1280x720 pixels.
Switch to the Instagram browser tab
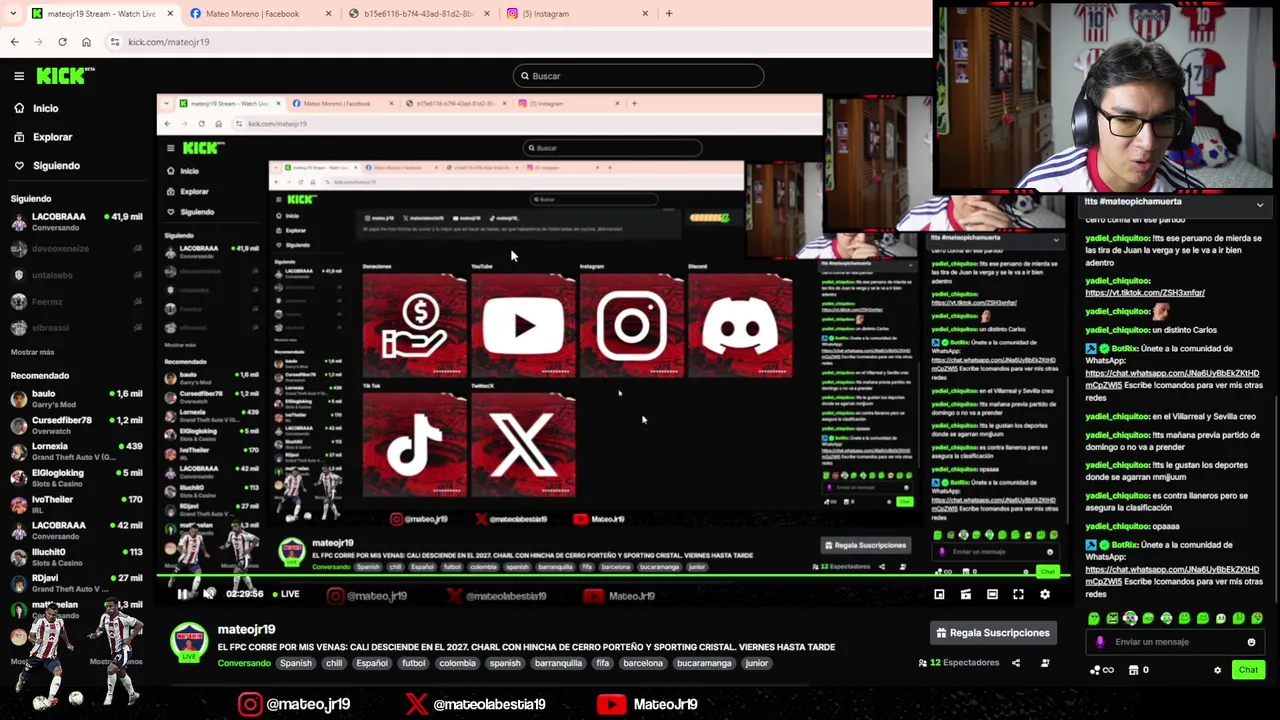579,13
